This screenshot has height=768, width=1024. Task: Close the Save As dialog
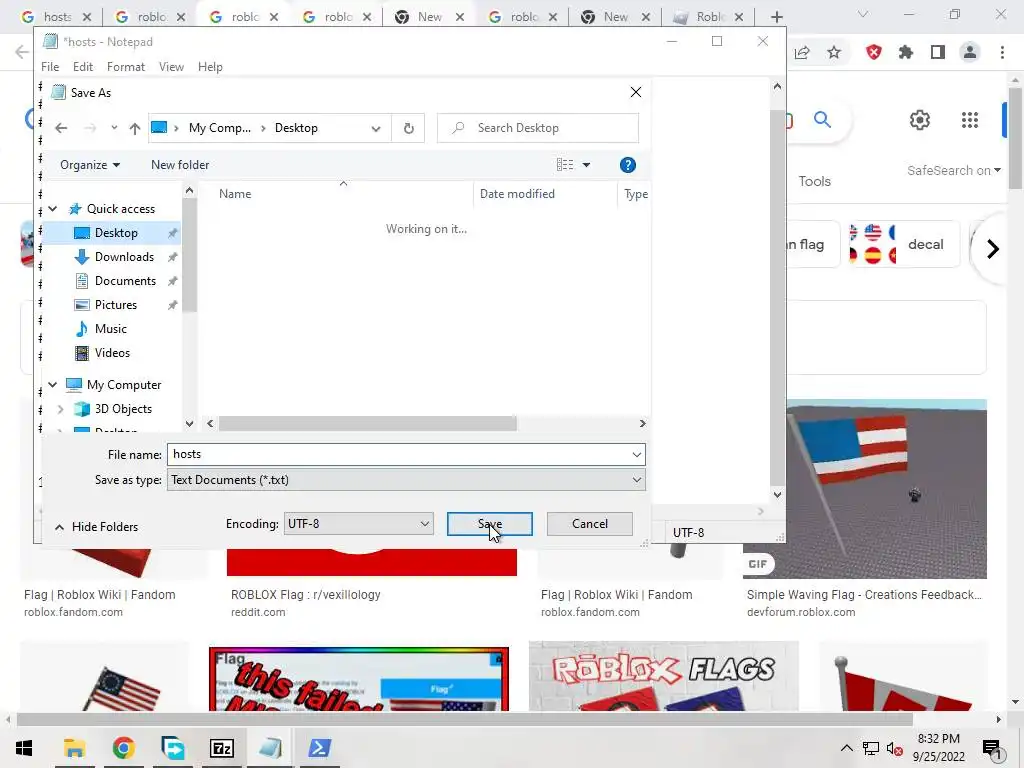636,93
